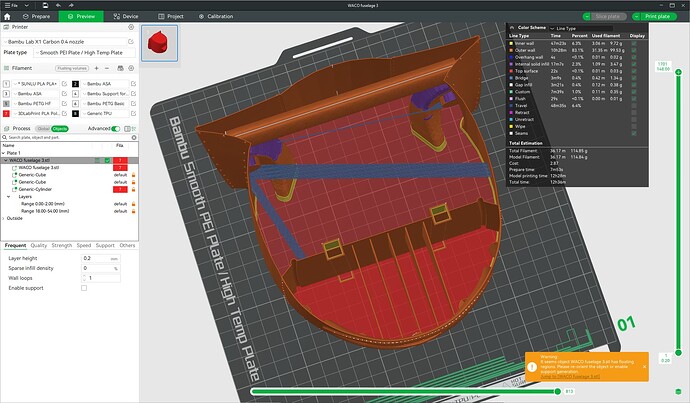Image resolution: width=690 pixels, height=403 pixels.
Task: Collapse the Color Scheme legend panel arrow
Action: (512, 27)
